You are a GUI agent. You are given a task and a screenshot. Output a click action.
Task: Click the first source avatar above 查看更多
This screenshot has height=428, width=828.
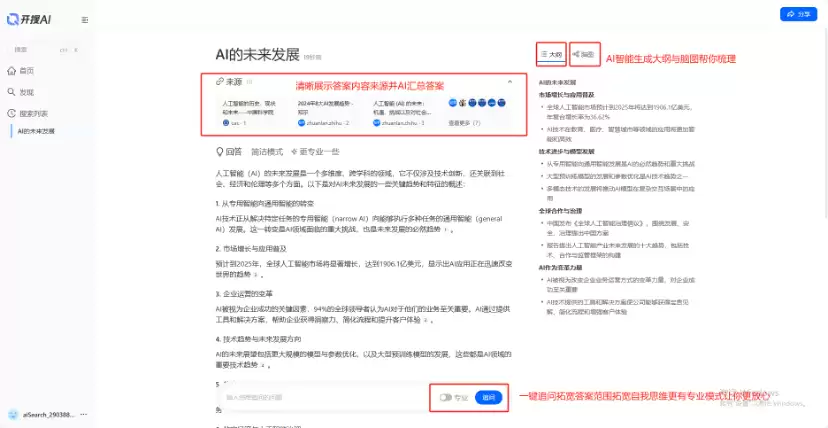(453, 103)
